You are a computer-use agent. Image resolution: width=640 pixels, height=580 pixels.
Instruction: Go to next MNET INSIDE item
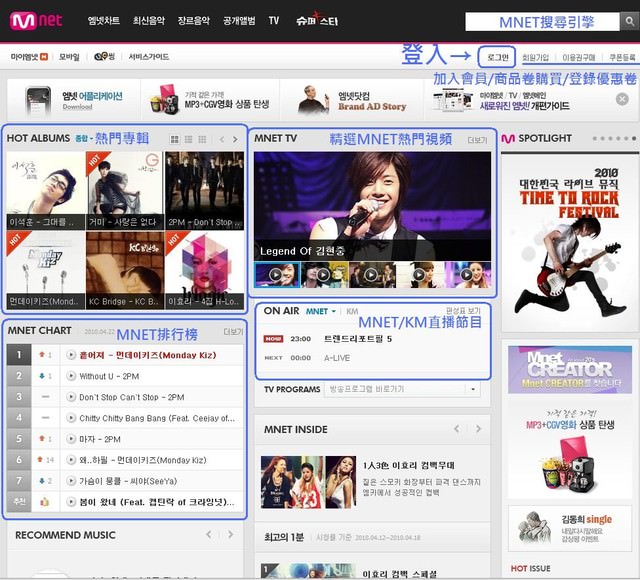coord(478,429)
